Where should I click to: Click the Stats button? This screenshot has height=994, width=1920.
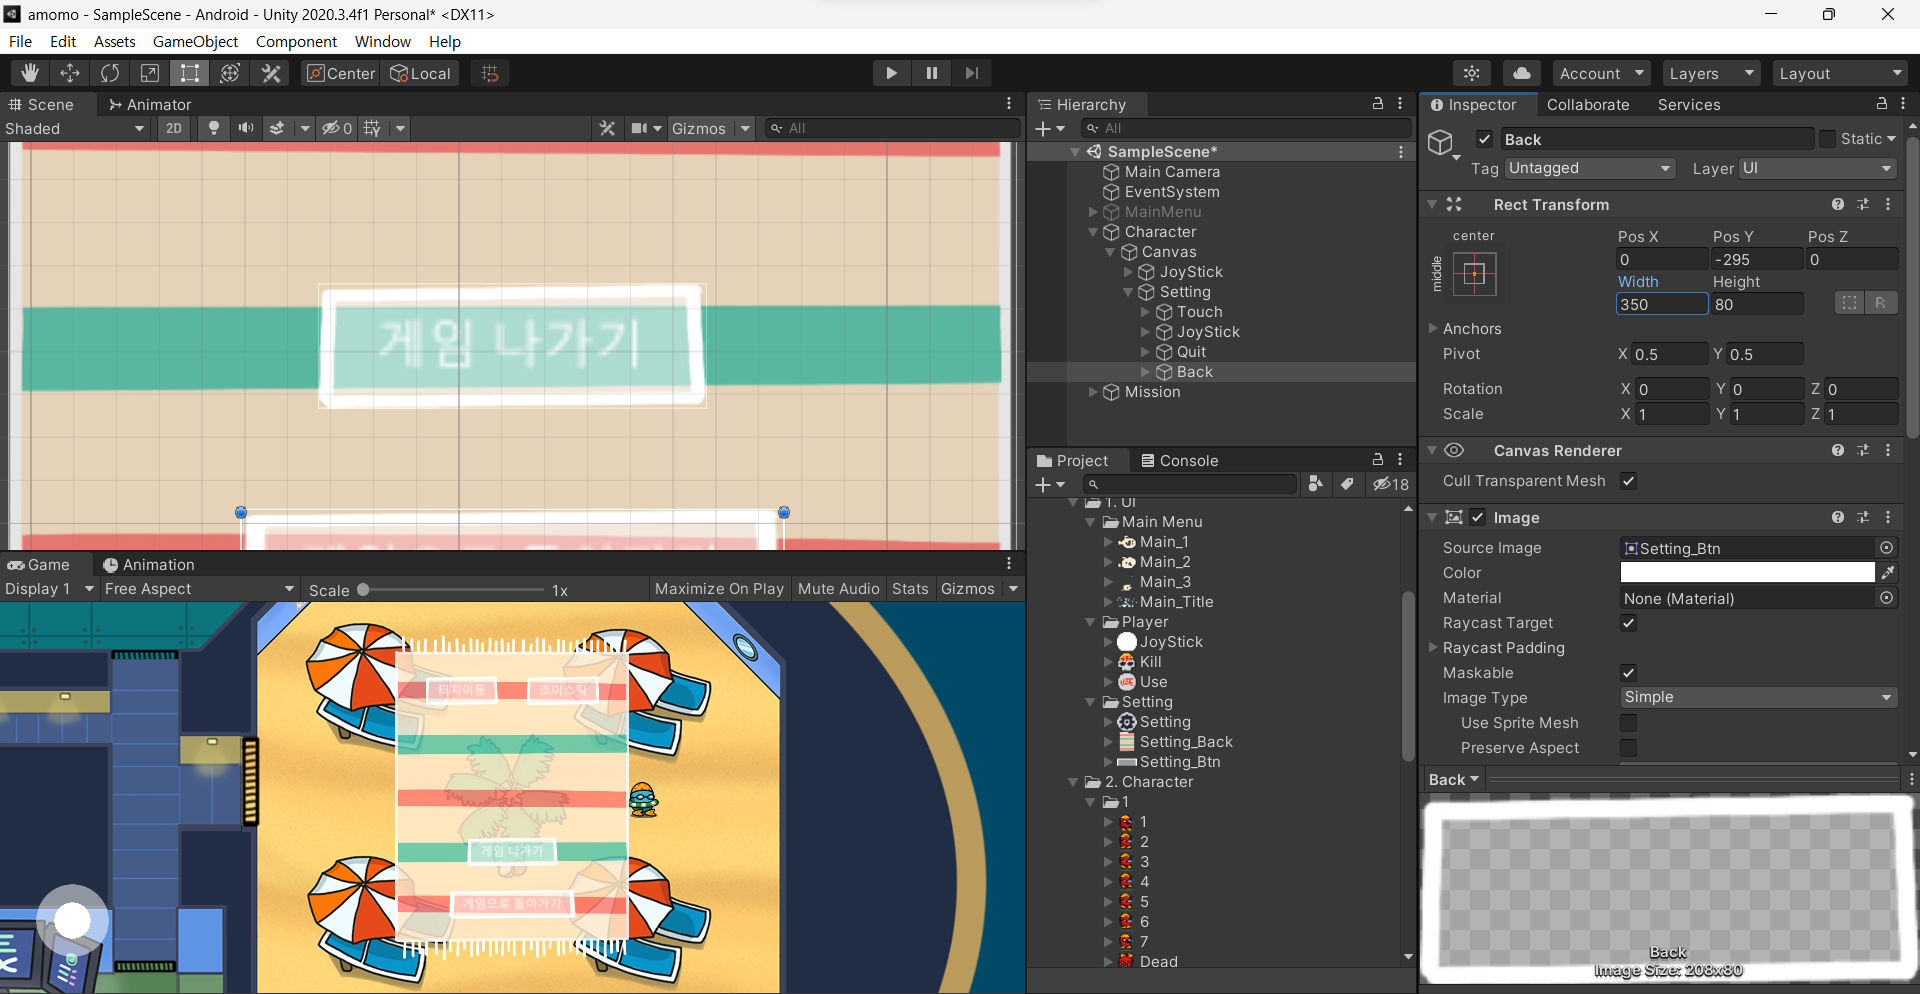[x=910, y=589]
